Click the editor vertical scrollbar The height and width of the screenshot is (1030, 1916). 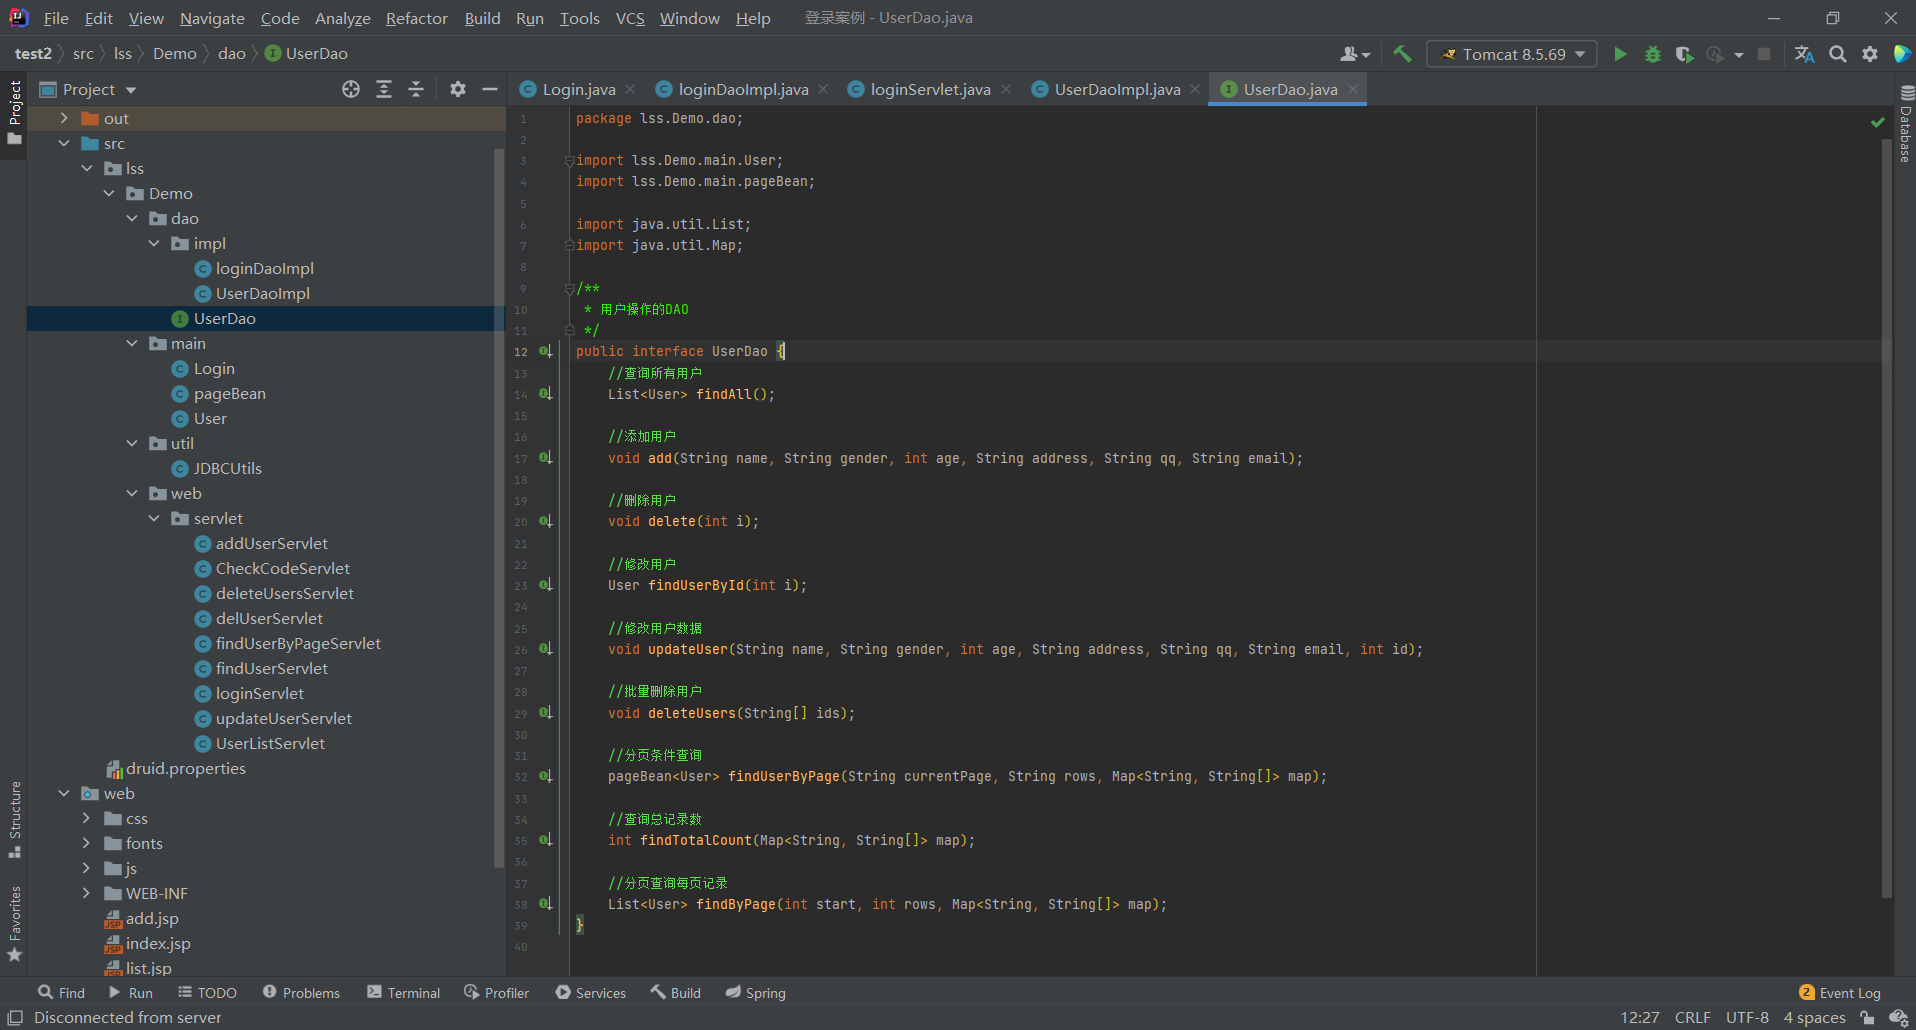pos(1887,520)
